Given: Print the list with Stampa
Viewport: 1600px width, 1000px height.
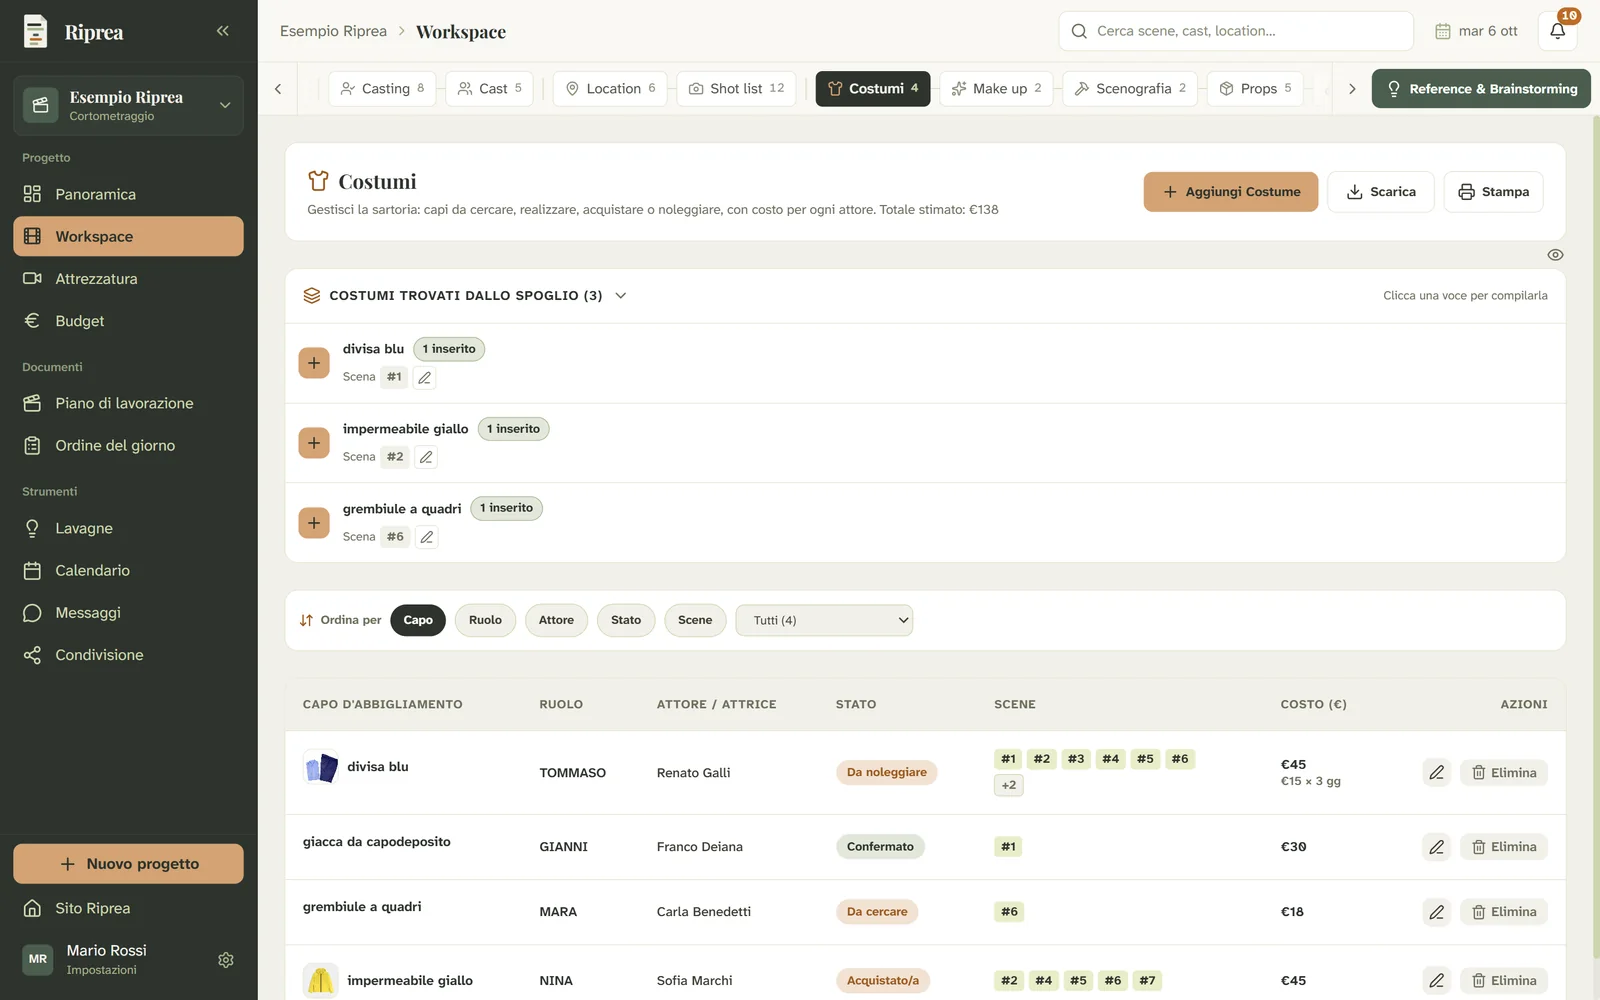Looking at the screenshot, I should click(x=1493, y=192).
